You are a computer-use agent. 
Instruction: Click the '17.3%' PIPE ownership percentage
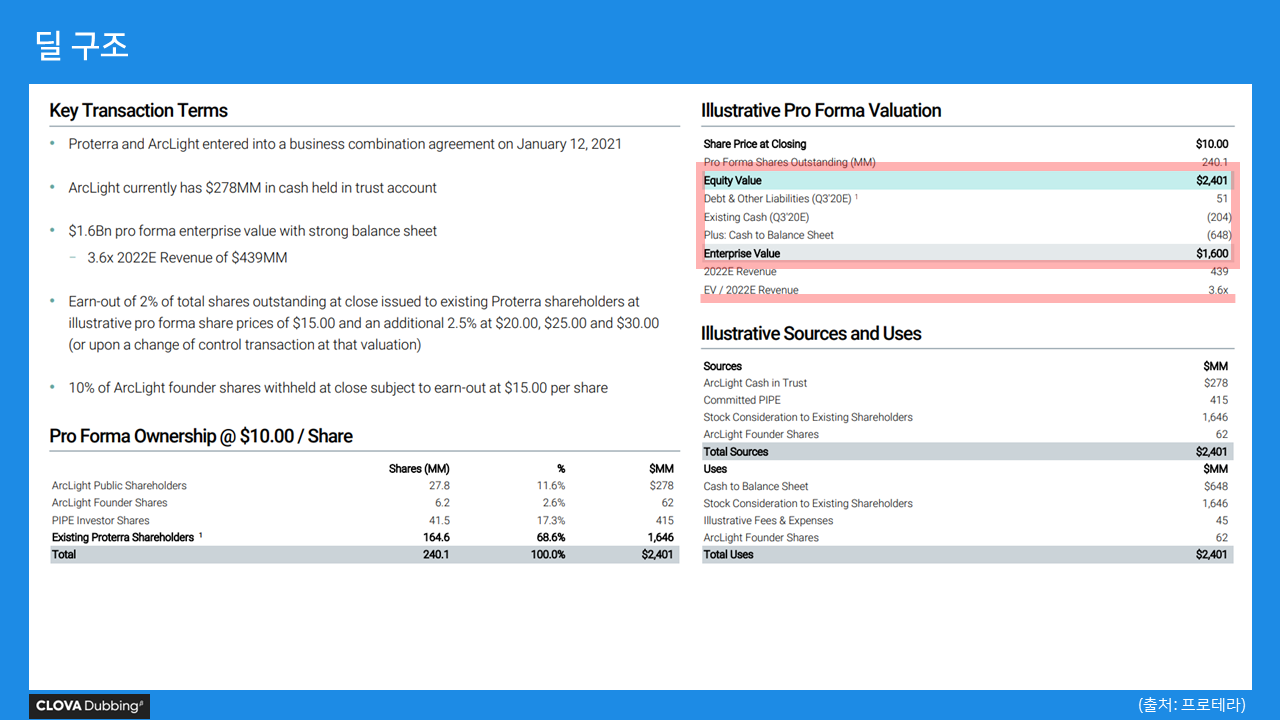pyautogui.click(x=550, y=521)
